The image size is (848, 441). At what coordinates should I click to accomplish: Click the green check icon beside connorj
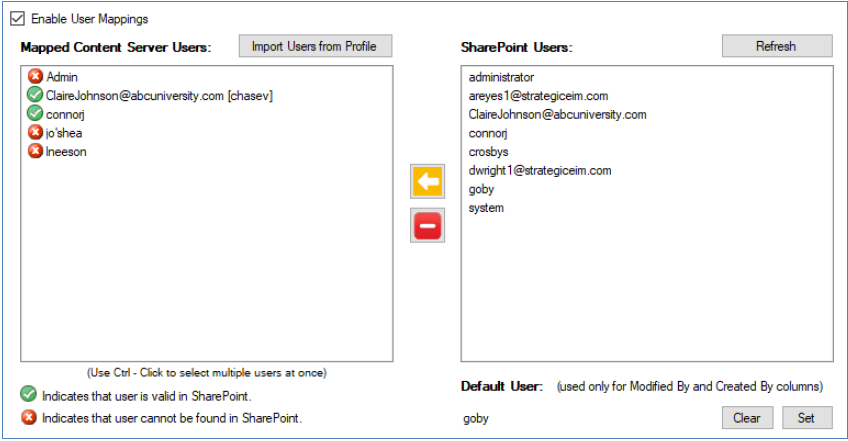click(35, 114)
